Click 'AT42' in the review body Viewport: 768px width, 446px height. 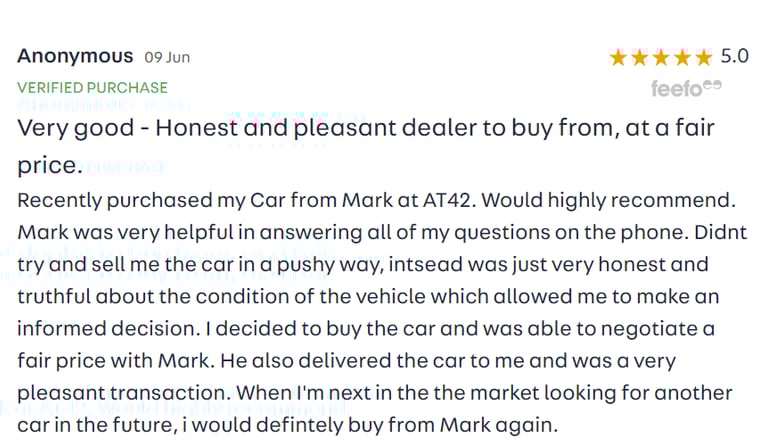point(449,200)
